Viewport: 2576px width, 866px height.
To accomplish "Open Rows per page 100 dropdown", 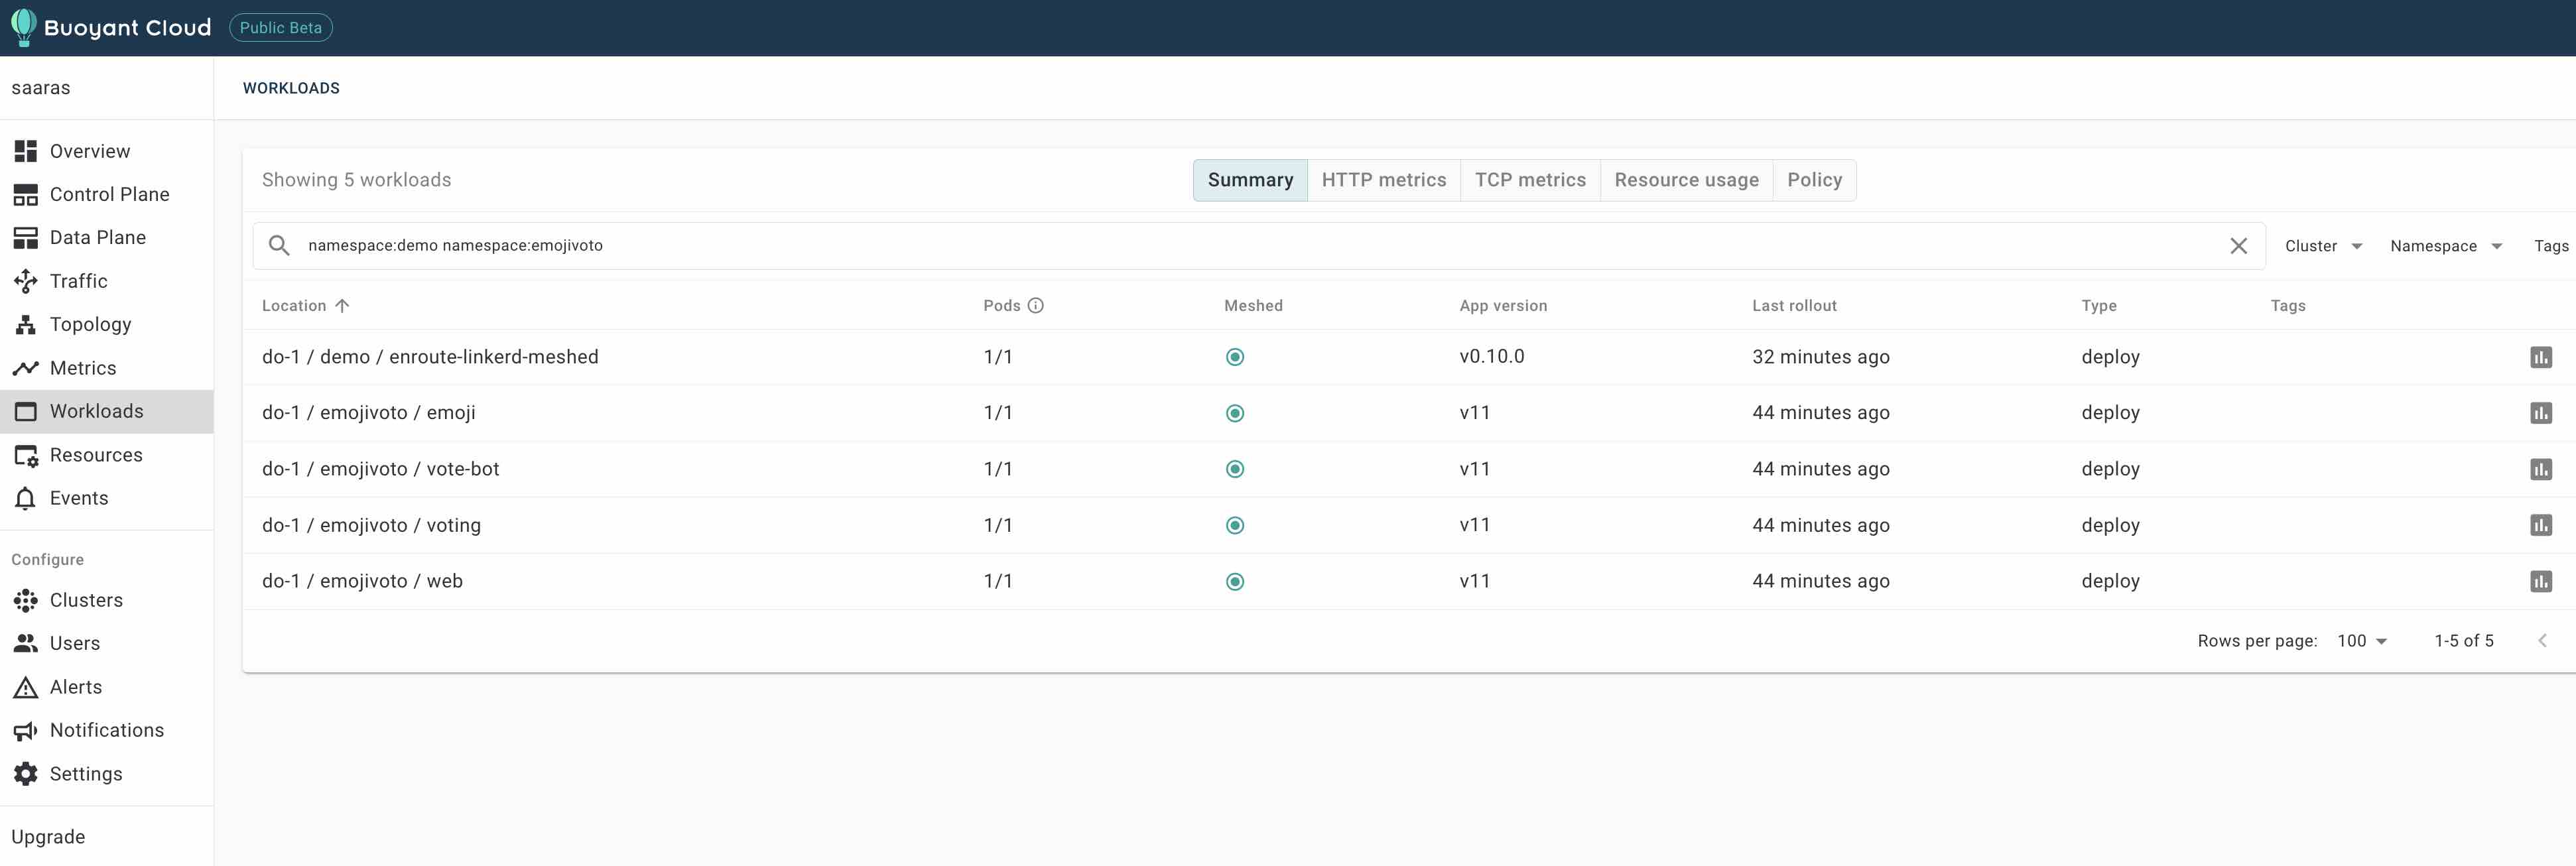I will 2362,641.
